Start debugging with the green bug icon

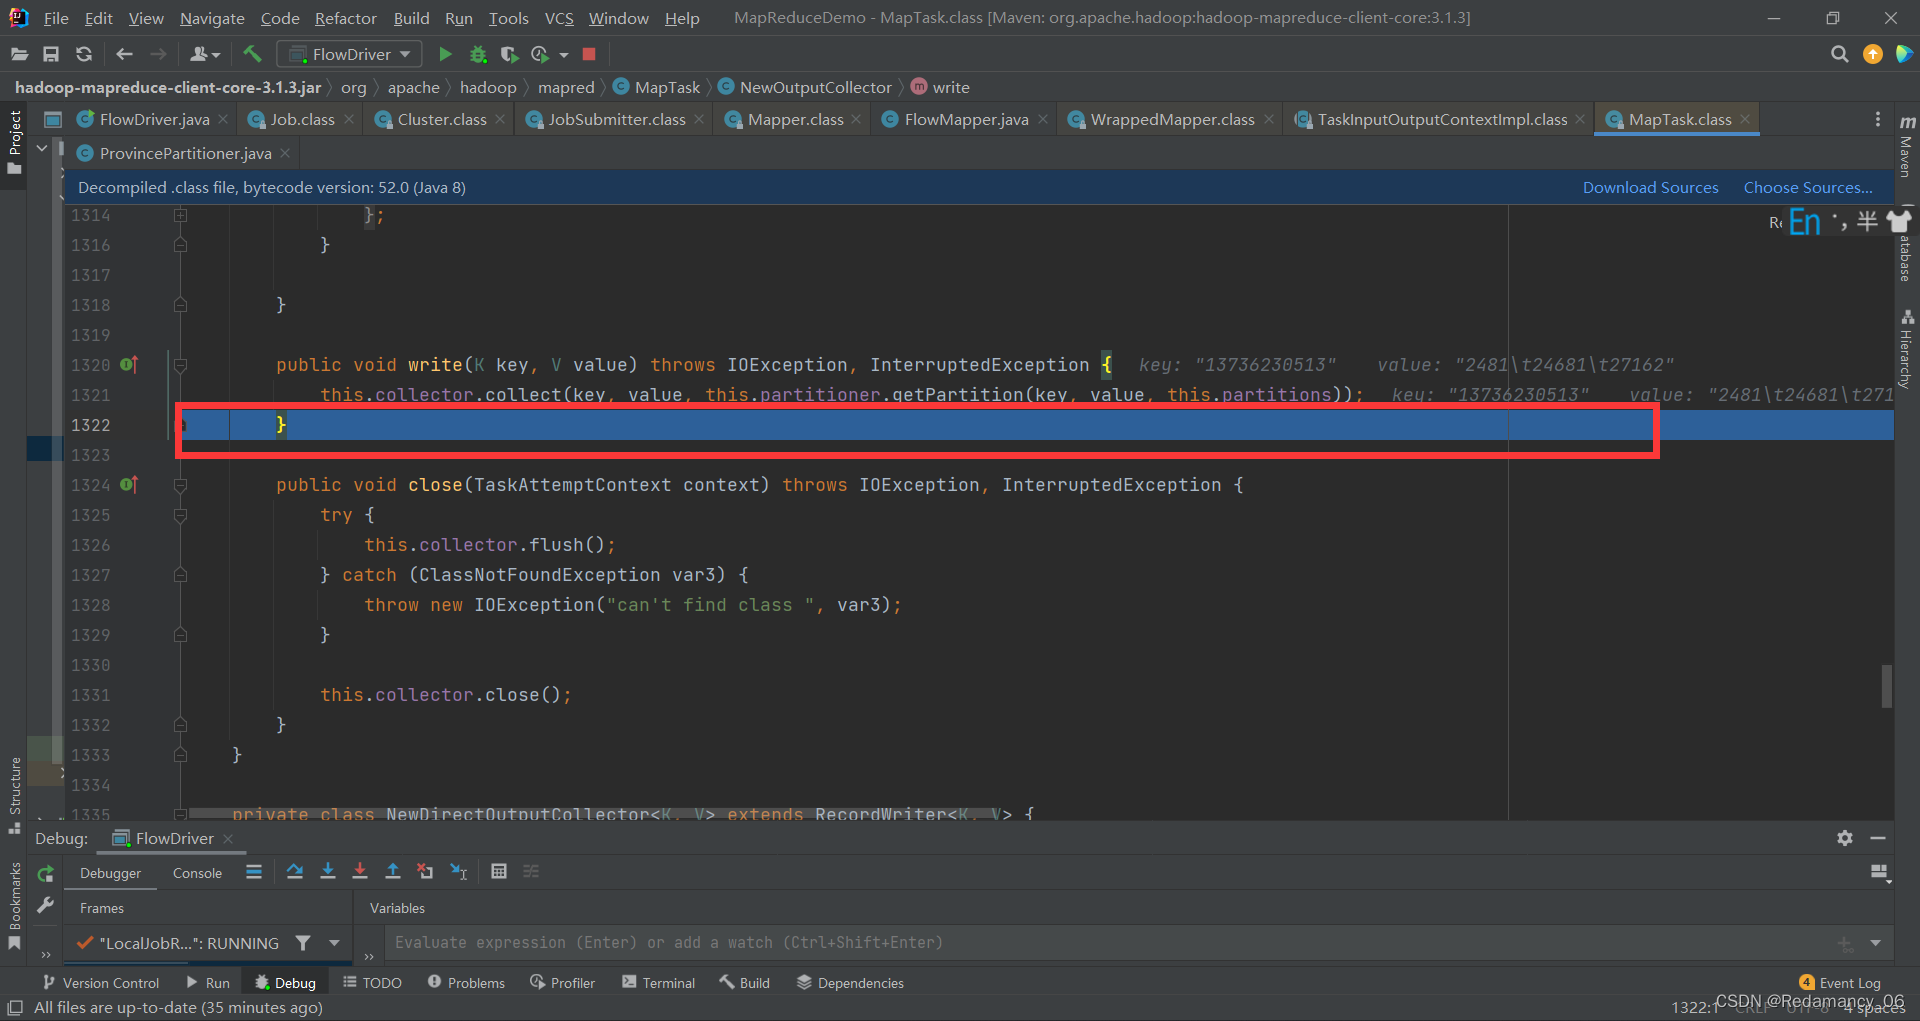(478, 54)
